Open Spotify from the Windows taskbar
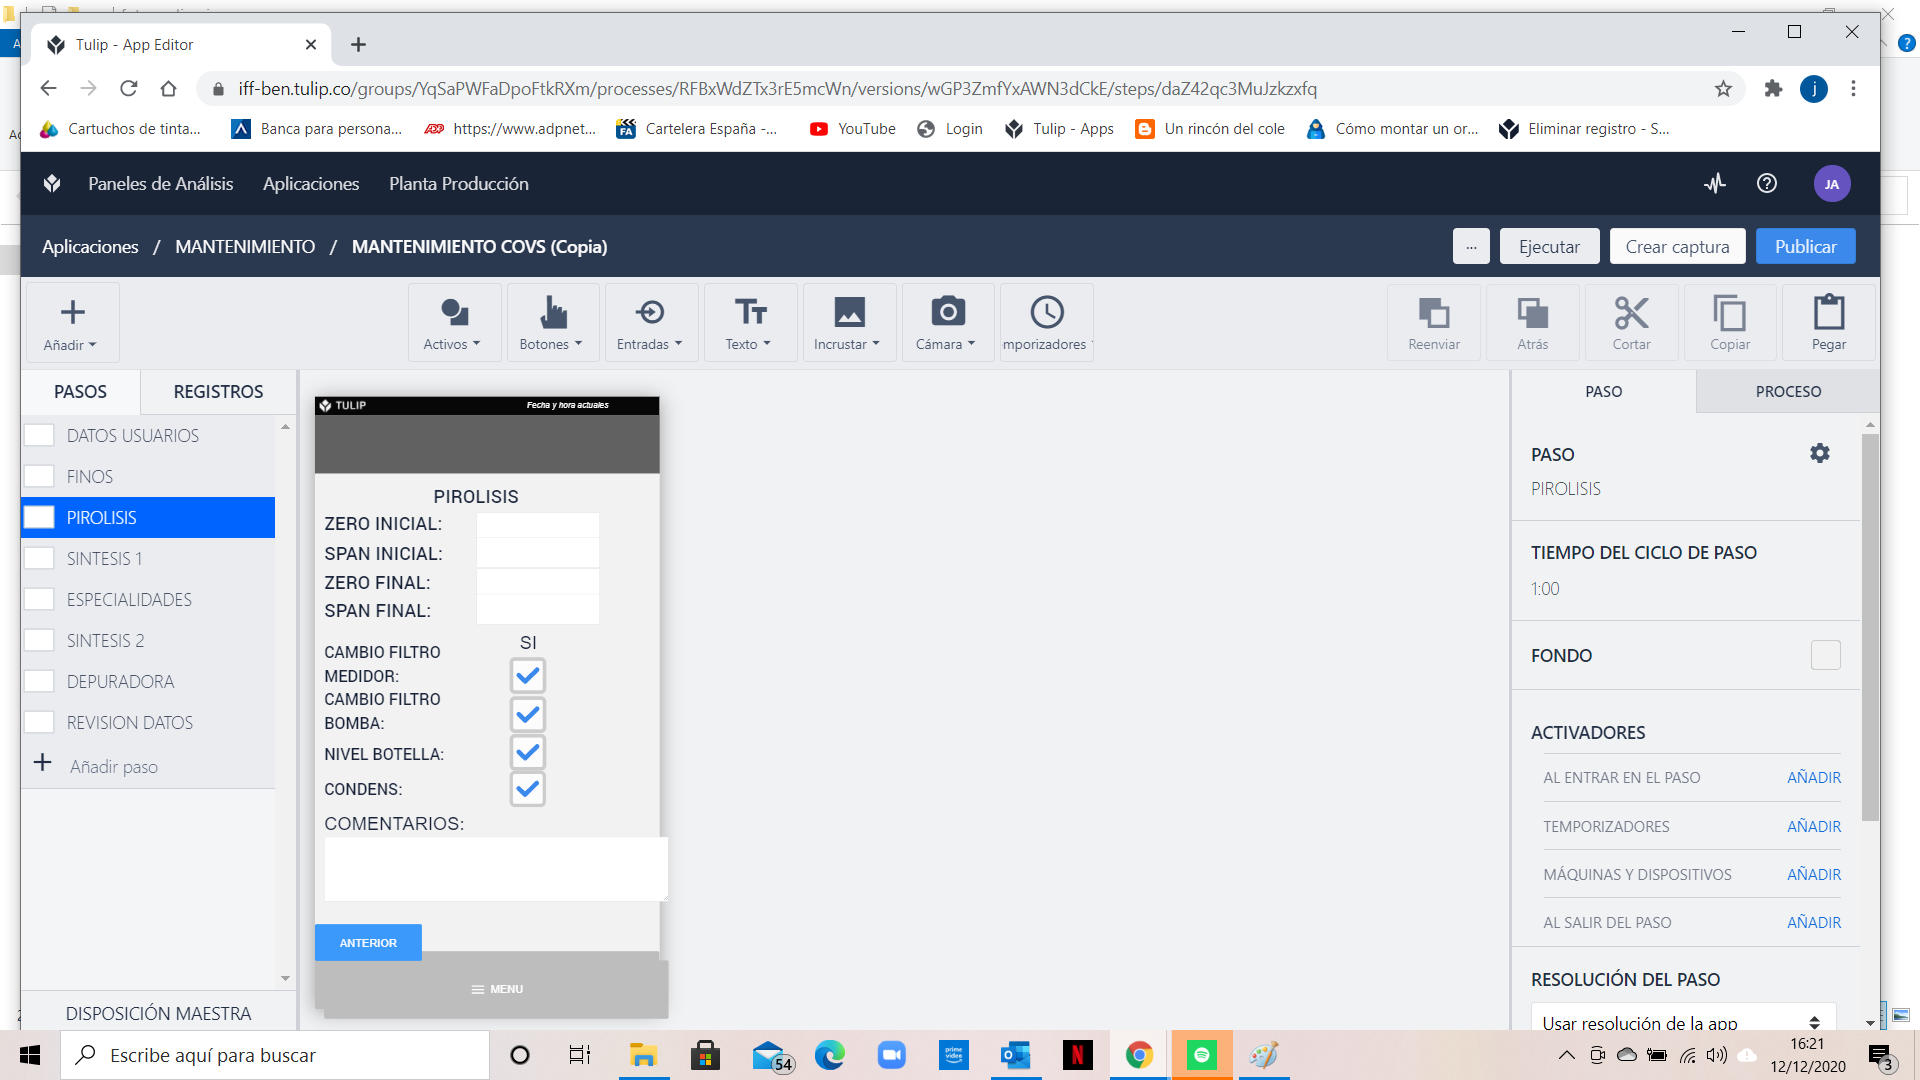Viewport: 1920px width, 1080px height. point(1201,1055)
